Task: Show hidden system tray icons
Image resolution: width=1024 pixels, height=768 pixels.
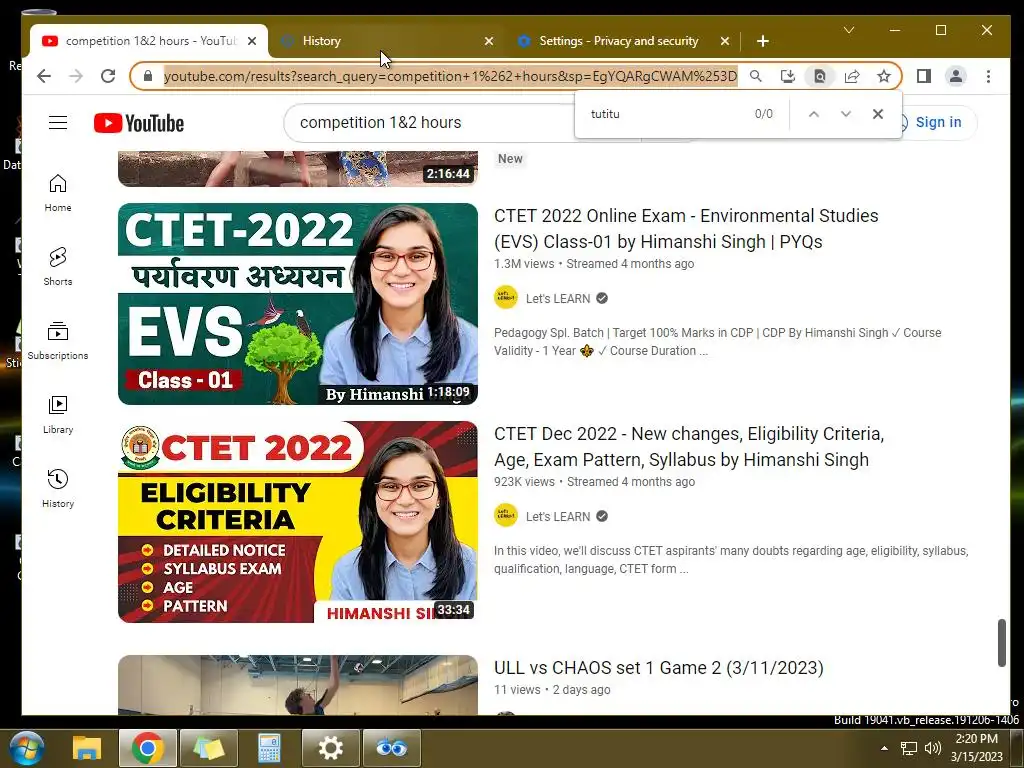Action: pyautogui.click(x=884, y=748)
